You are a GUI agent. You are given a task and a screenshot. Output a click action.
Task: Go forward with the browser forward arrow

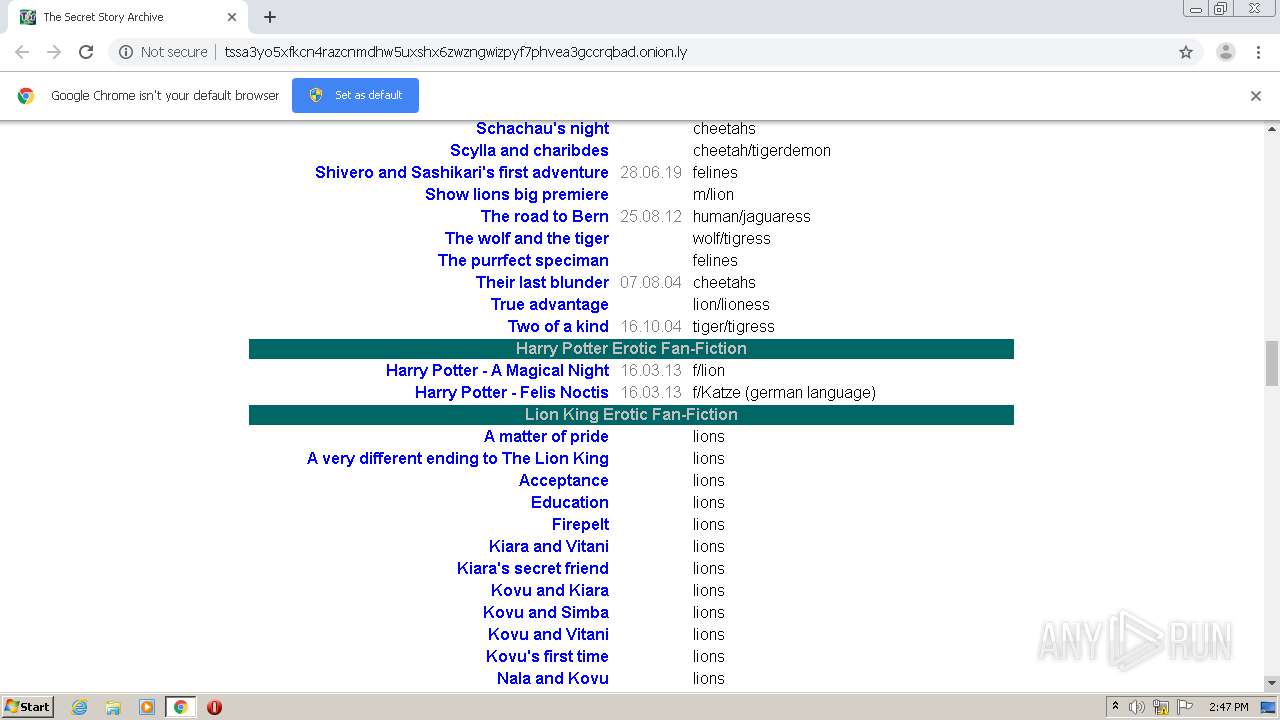pos(54,52)
